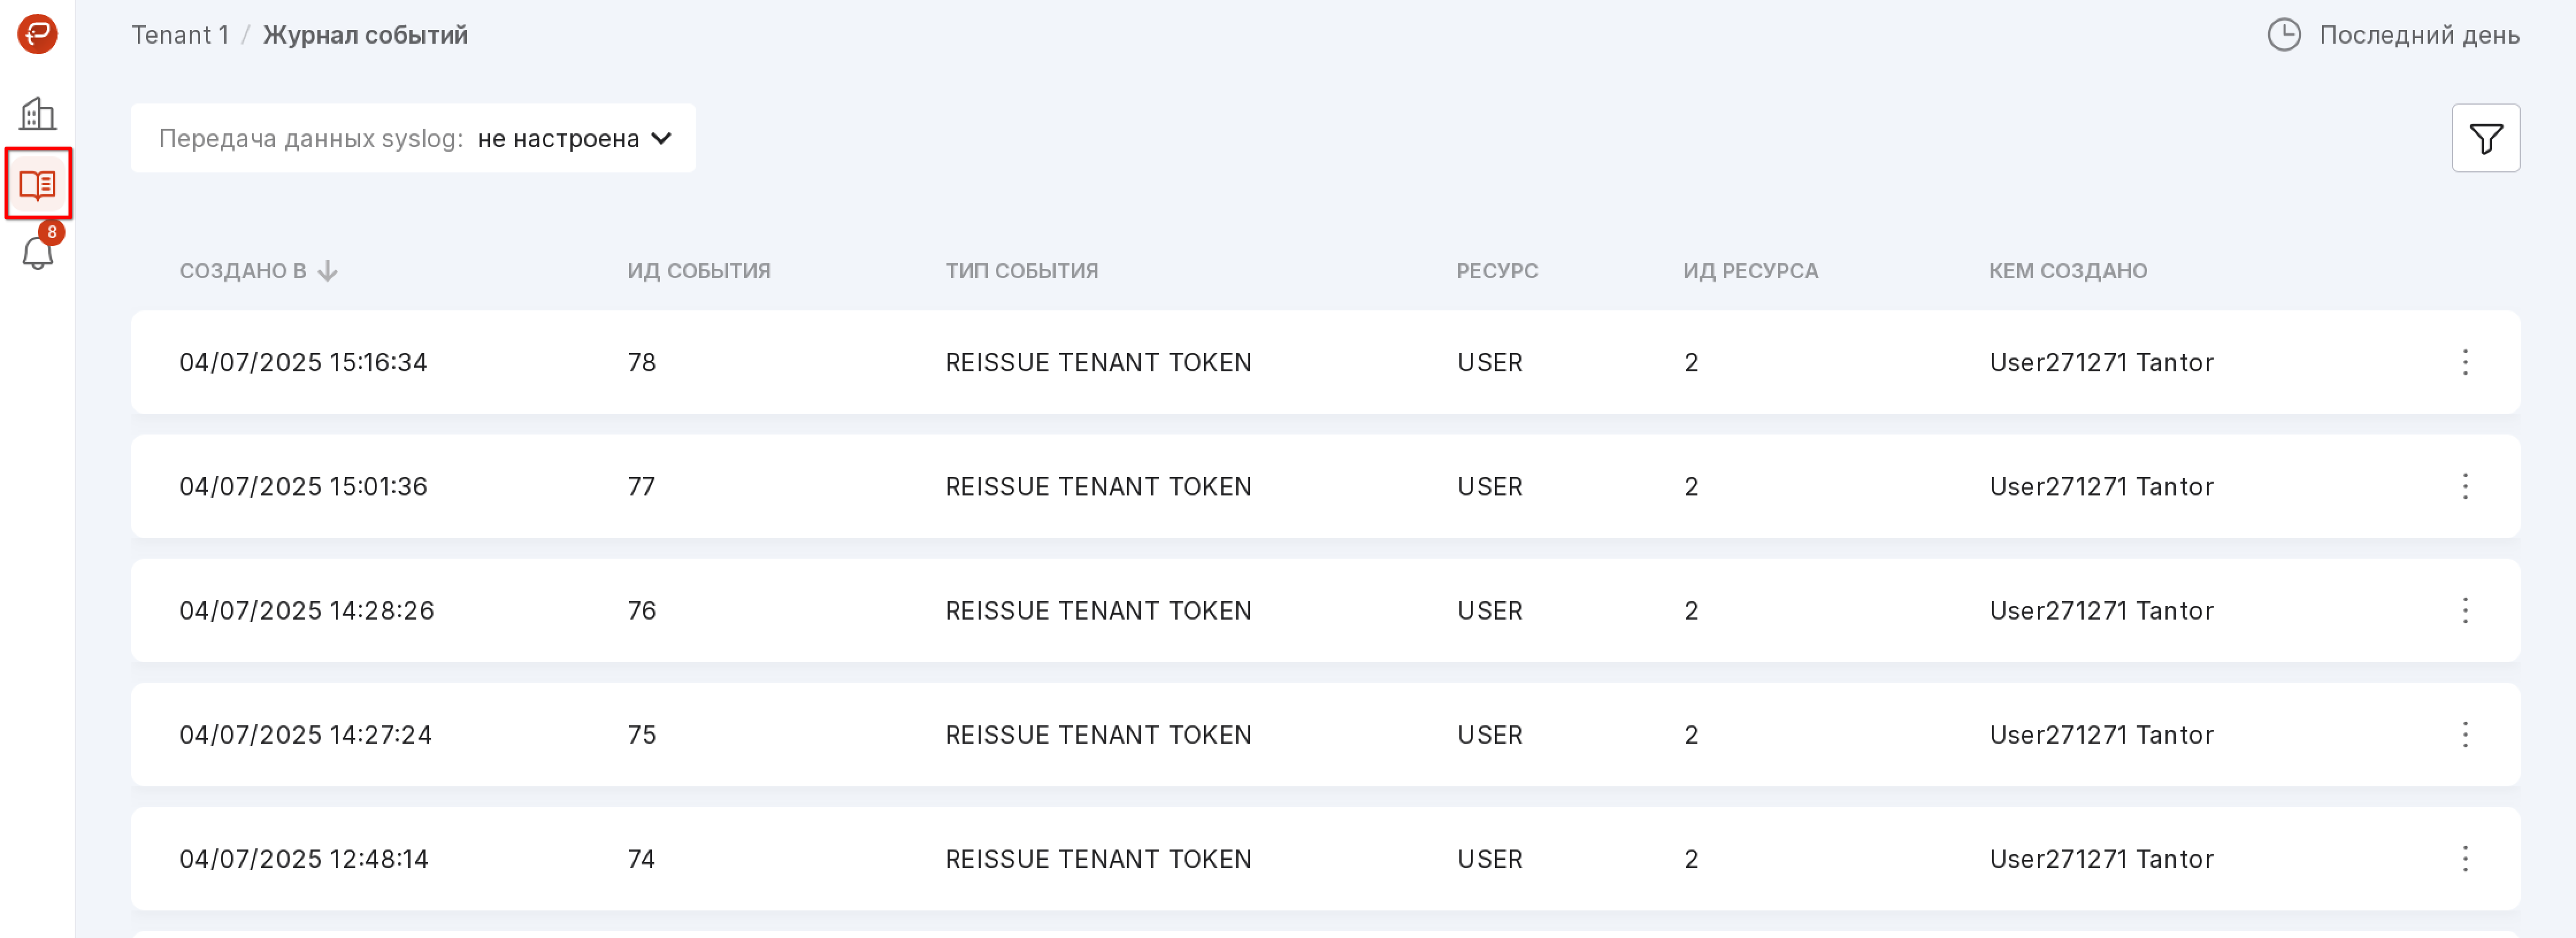Open the event journal book icon
This screenshot has height=938, width=2576.
click(x=38, y=184)
